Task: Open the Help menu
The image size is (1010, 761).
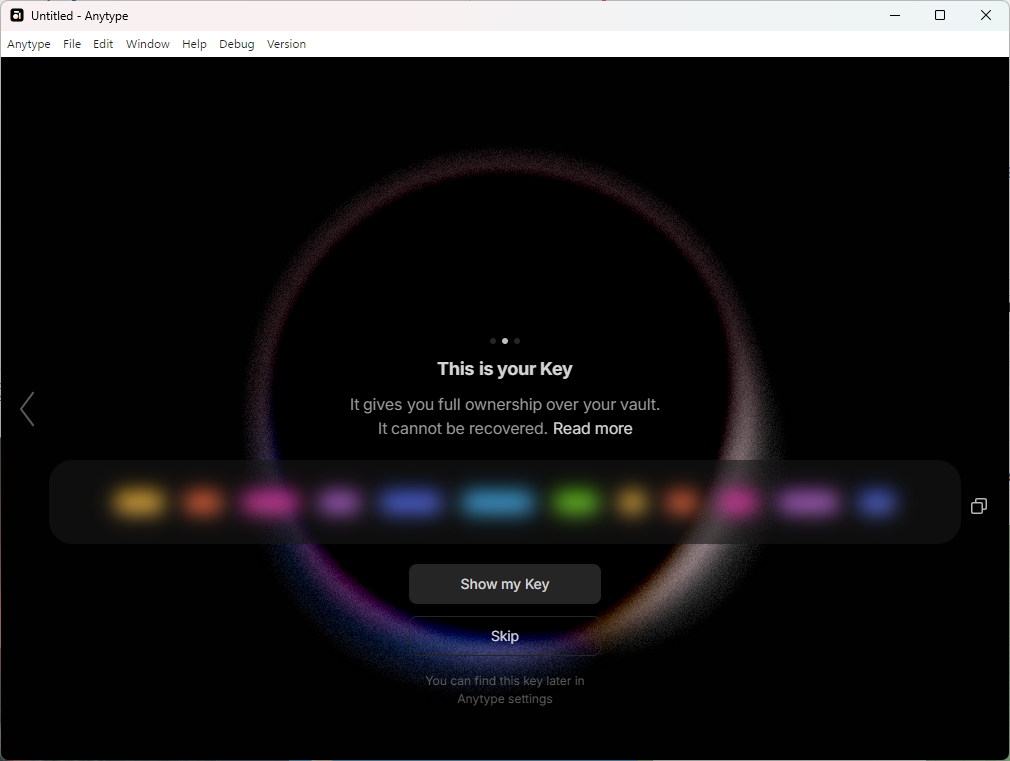Action: (x=194, y=44)
